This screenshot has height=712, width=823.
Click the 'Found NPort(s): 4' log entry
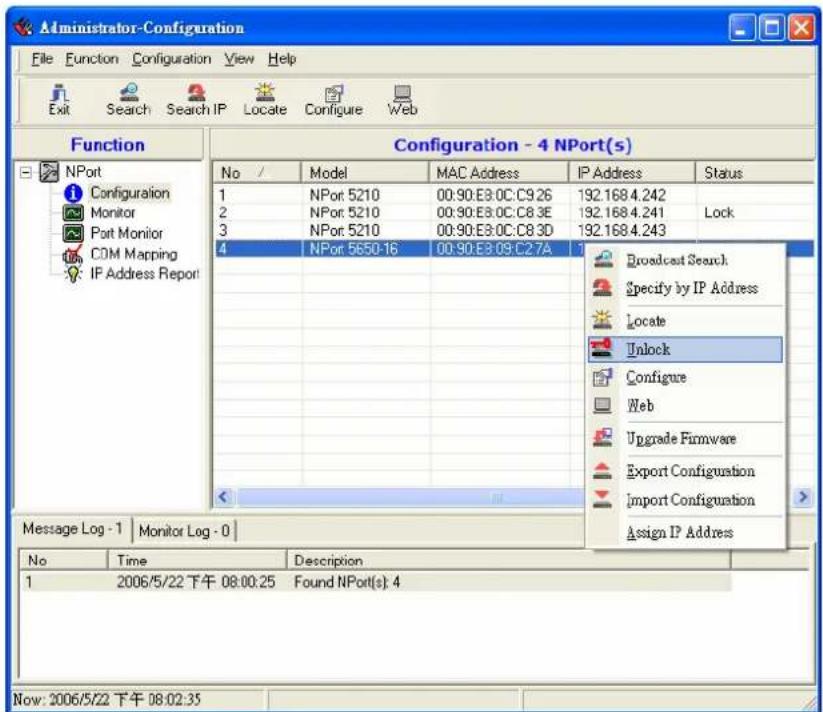(376, 582)
